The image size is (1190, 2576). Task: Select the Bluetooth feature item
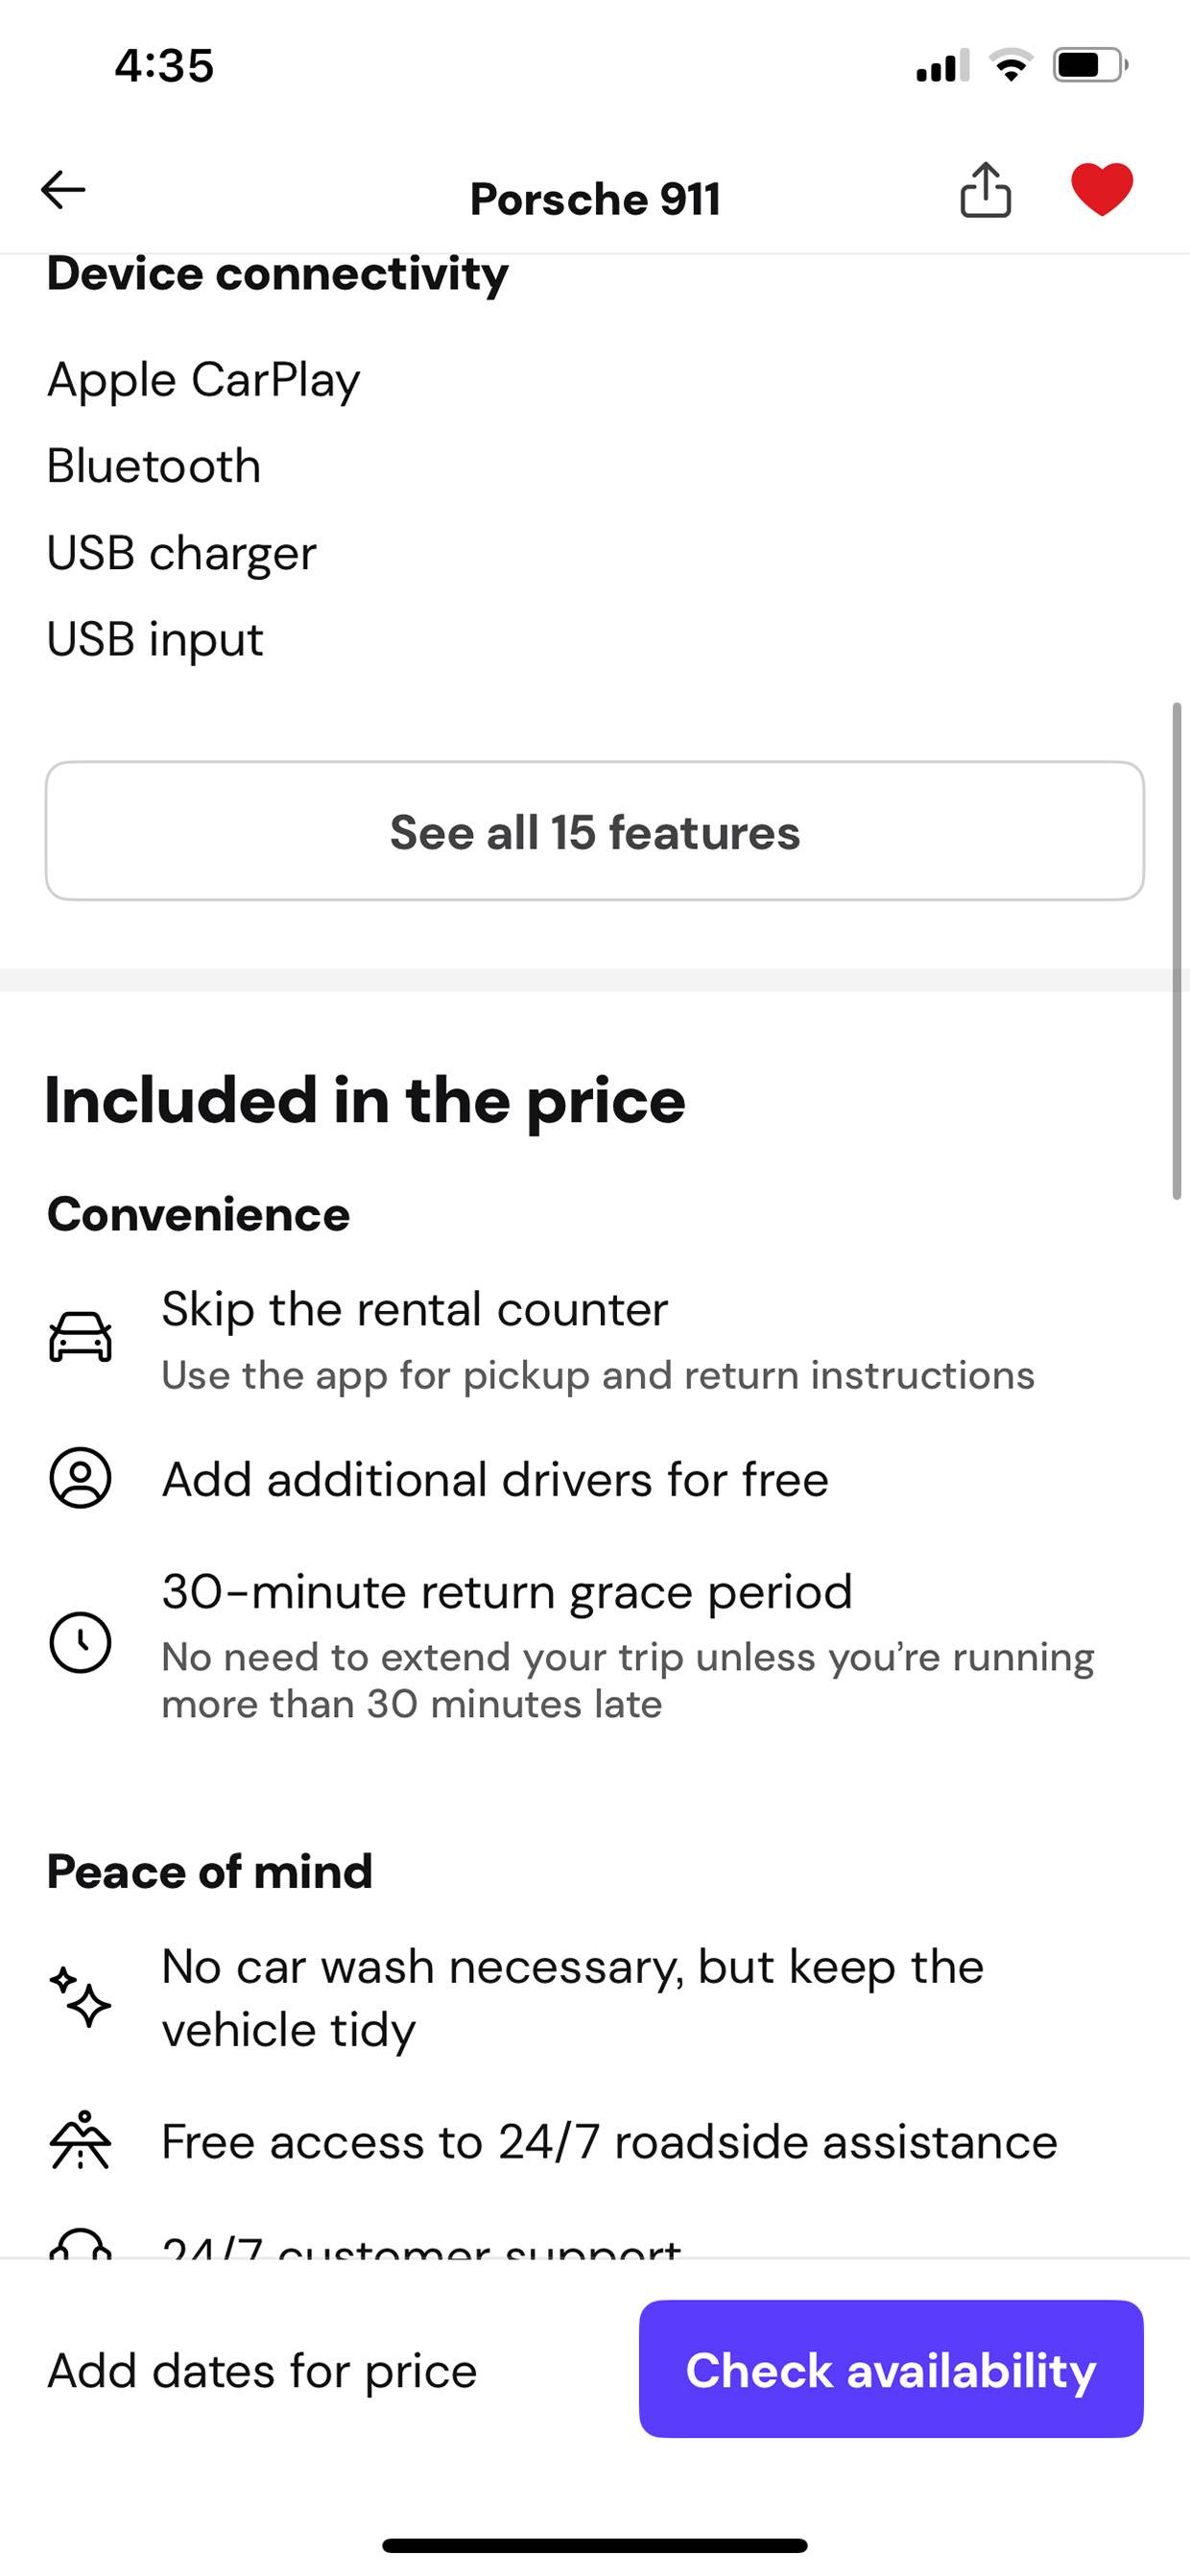click(x=154, y=466)
